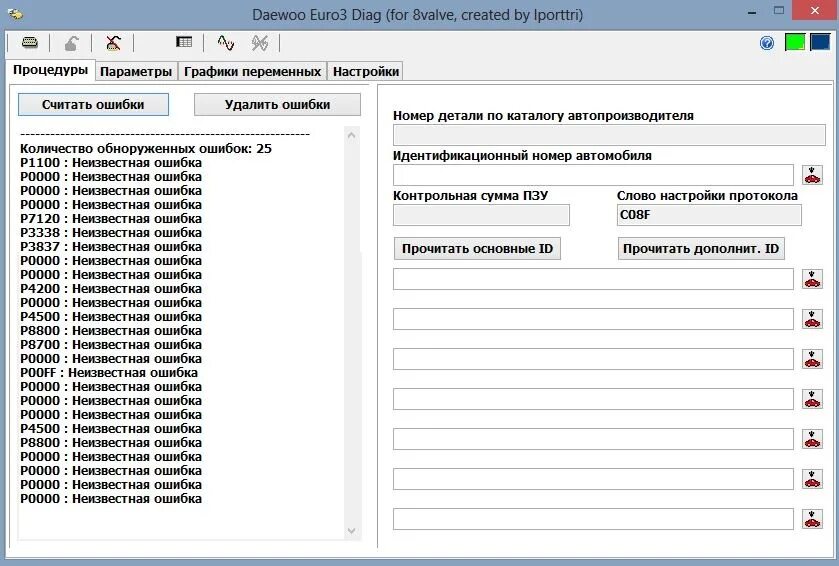Click the car icon beside the sixth ID field
Viewport: 839px width, 566px height.
tap(812, 479)
